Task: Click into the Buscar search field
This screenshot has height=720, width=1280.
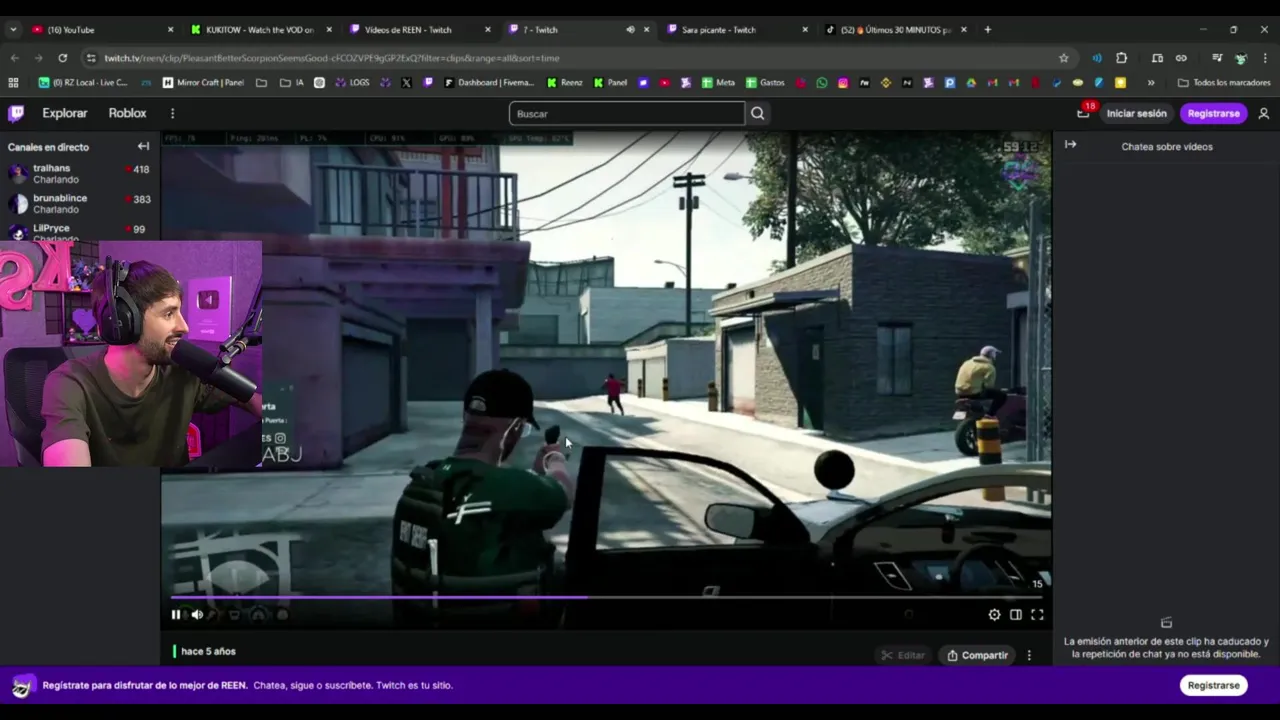Action: pyautogui.click(x=627, y=113)
